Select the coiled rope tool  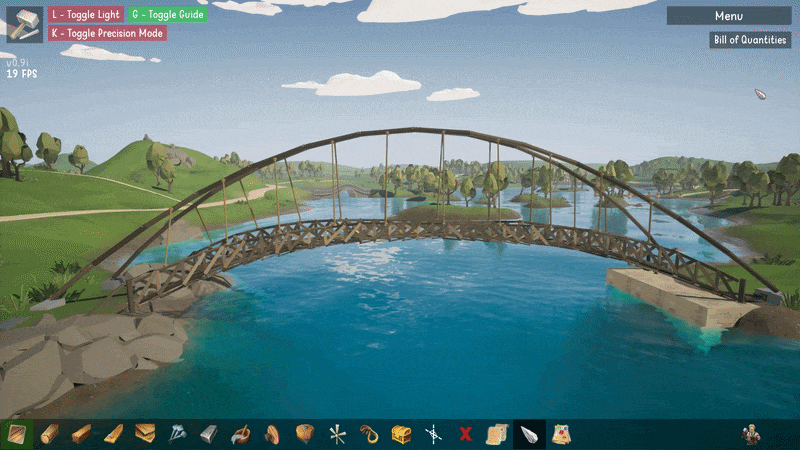point(369,434)
